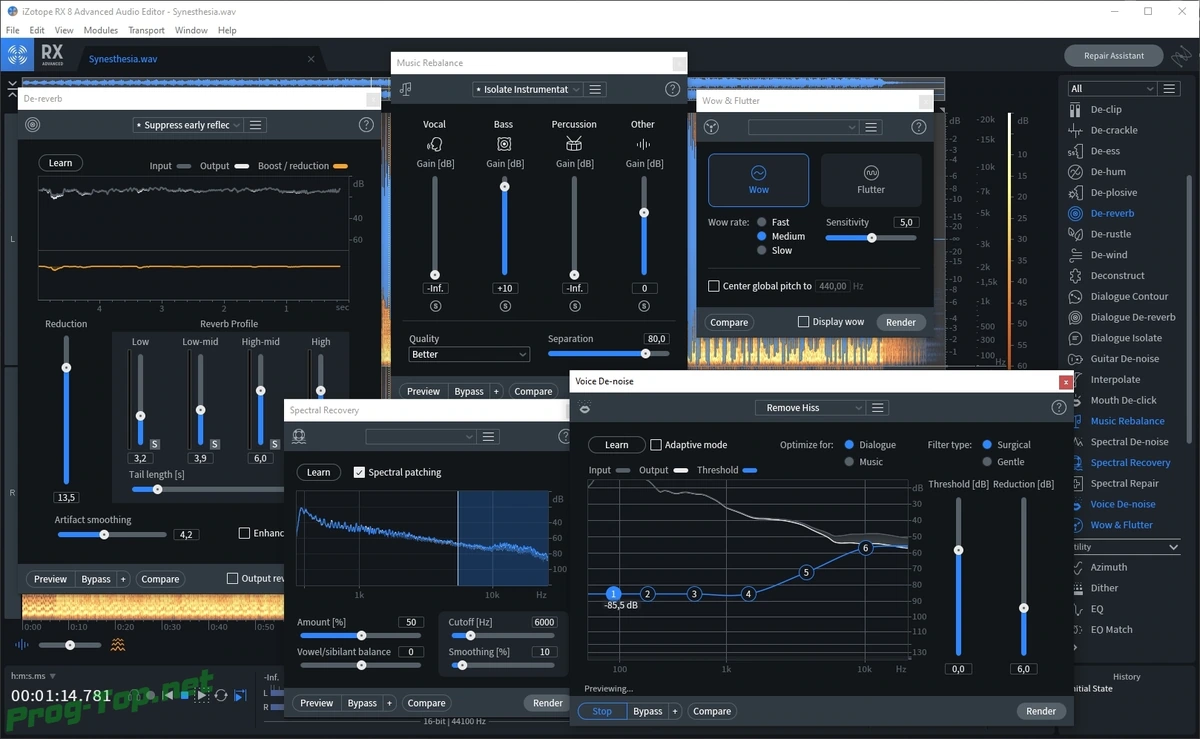Screen dimensions: 1200x739
Task: Optimize Voice De-noise for Music
Action: tap(849, 462)
